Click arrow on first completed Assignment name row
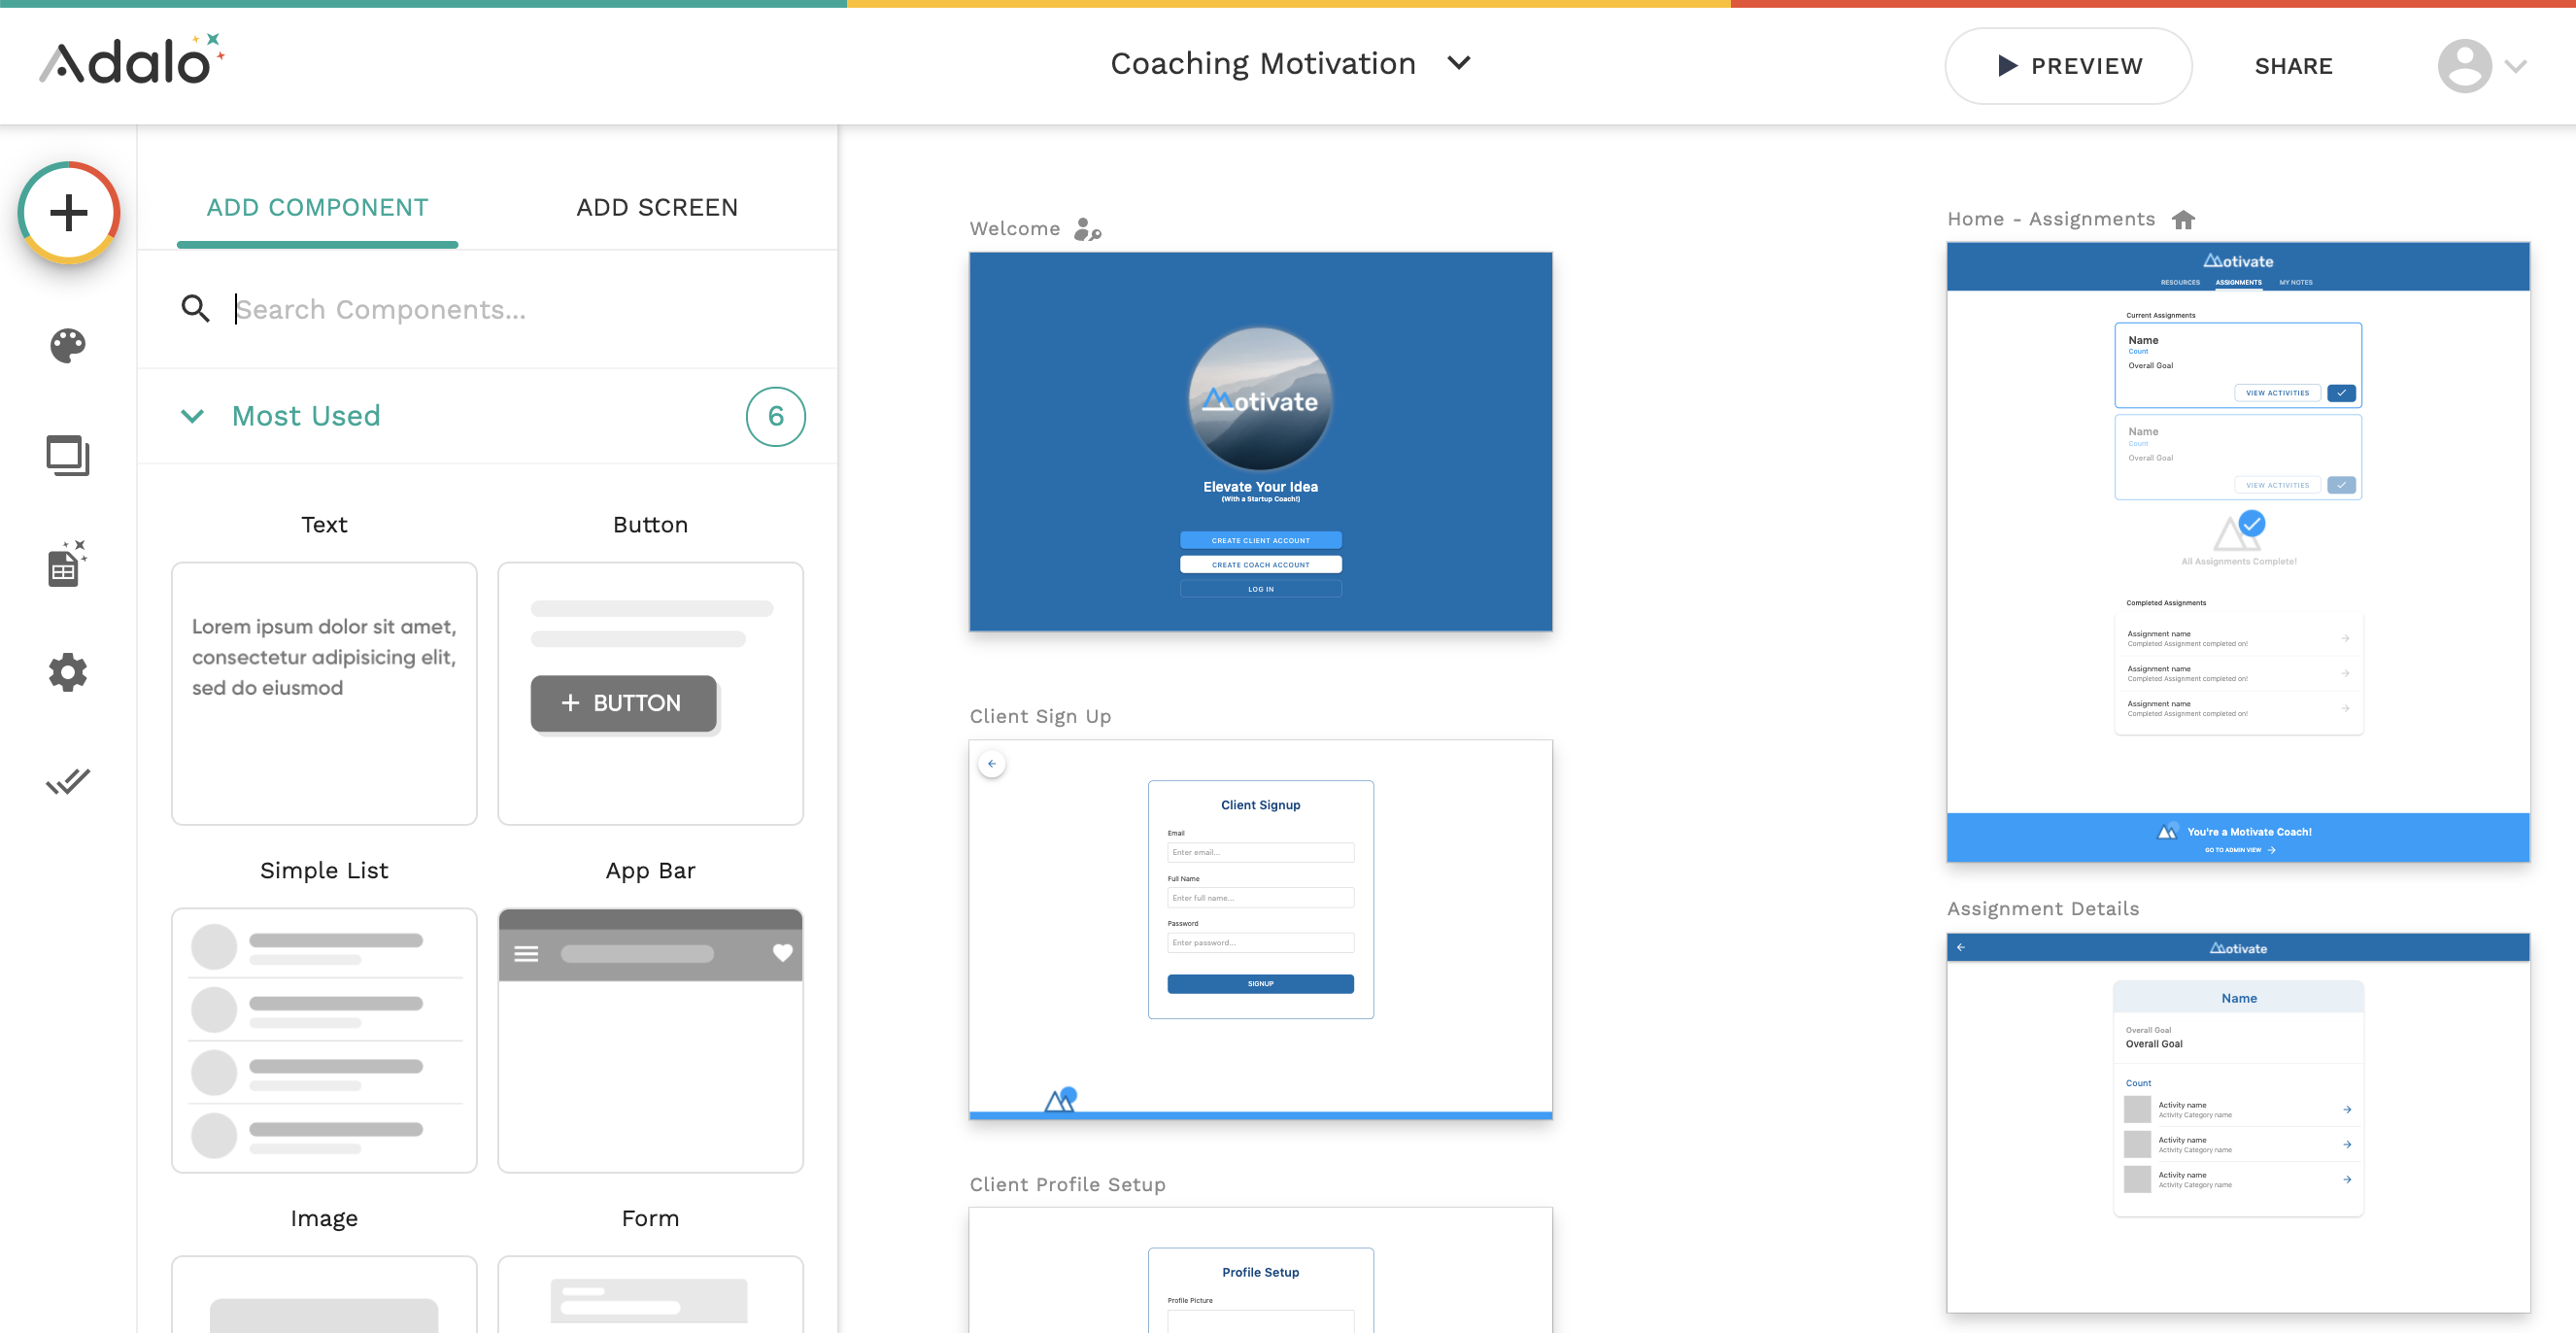The height and width of the screenshot is (1333, 2576). 2345,638
